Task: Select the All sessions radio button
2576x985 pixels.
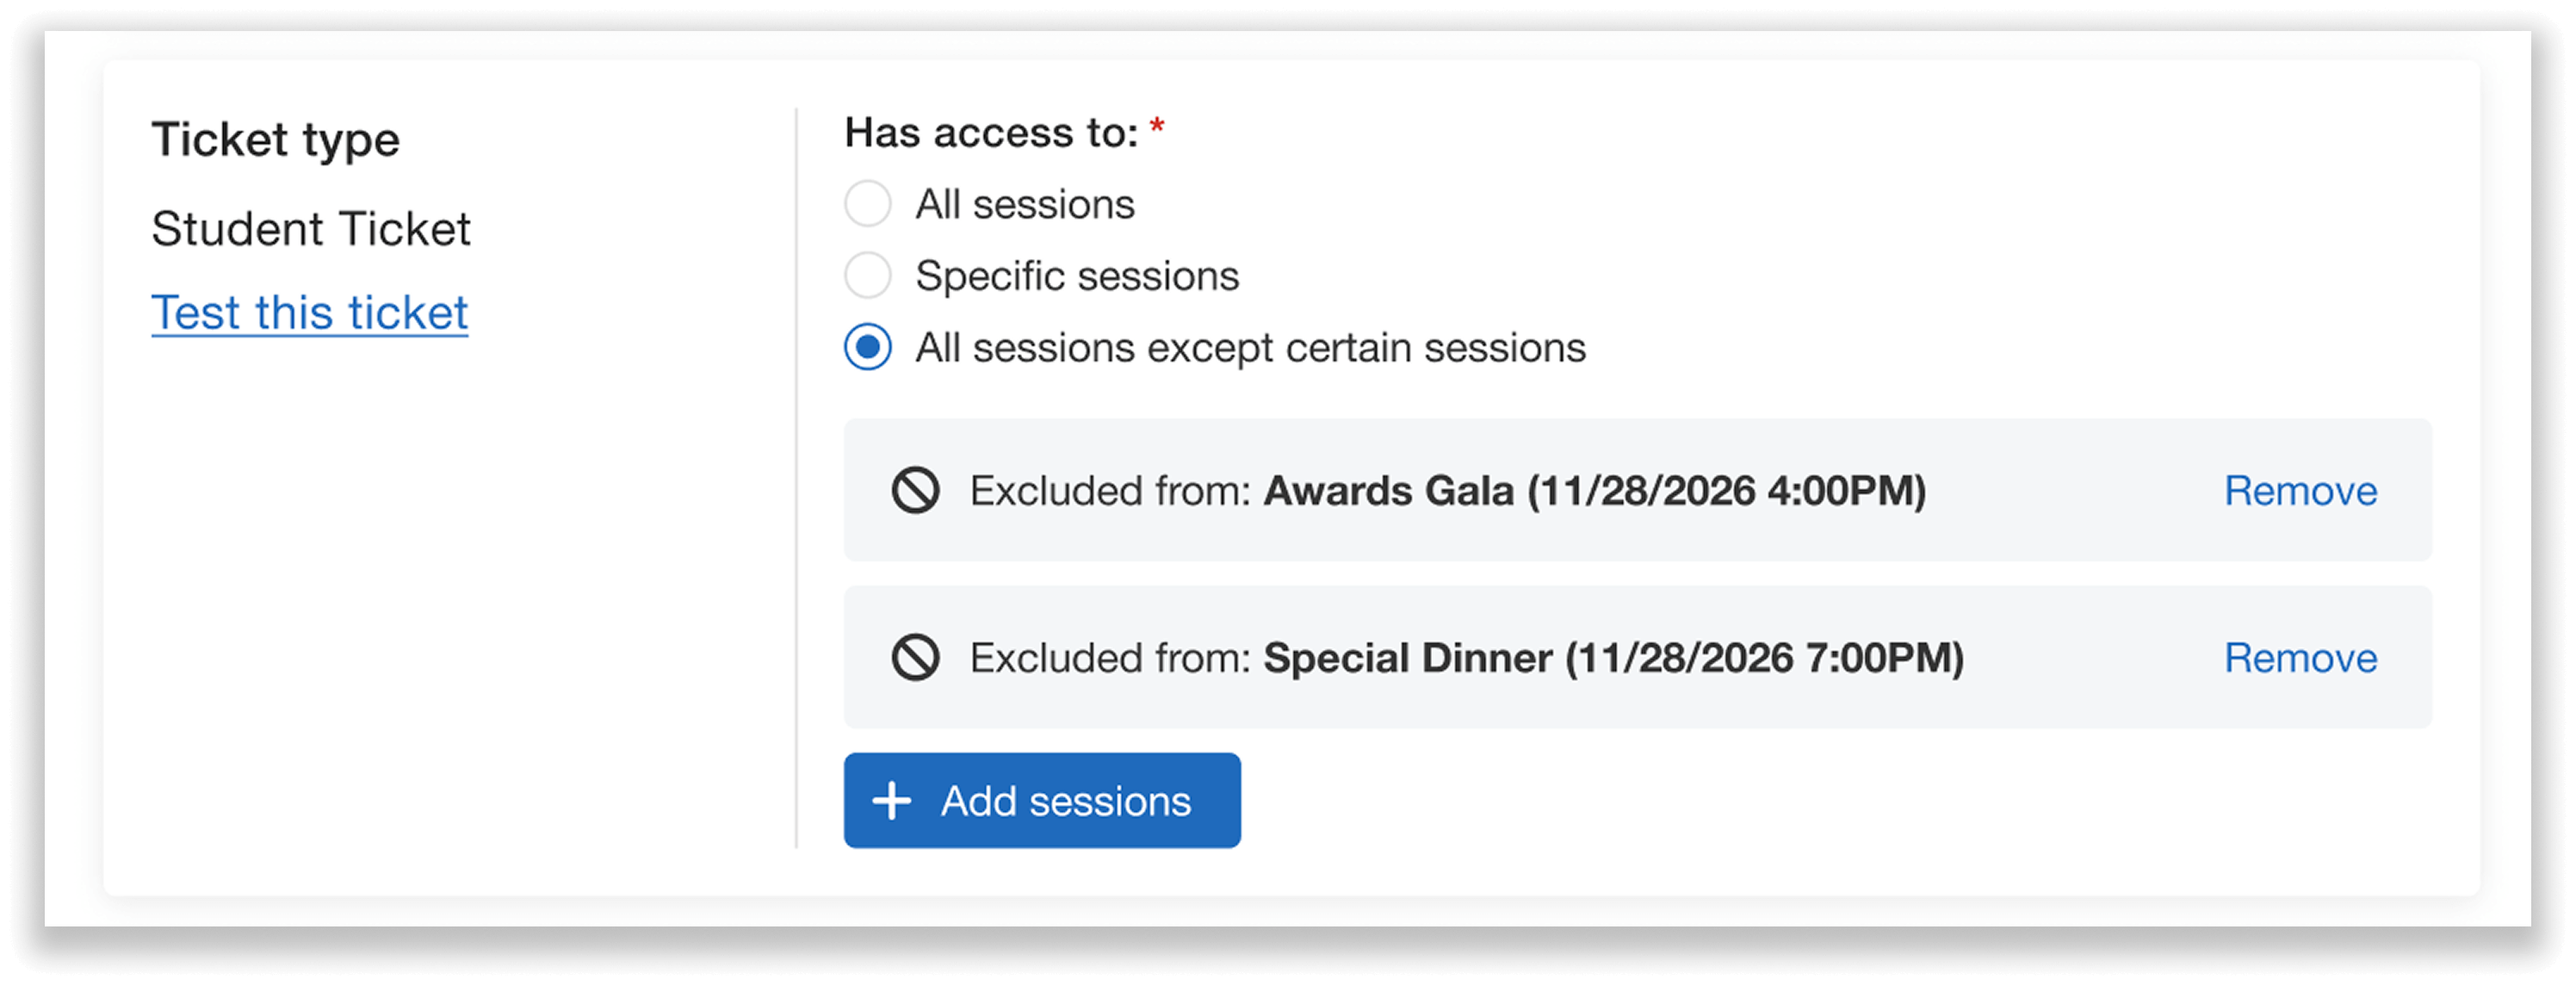Action: pyautogui.click(x=866, y=204)
